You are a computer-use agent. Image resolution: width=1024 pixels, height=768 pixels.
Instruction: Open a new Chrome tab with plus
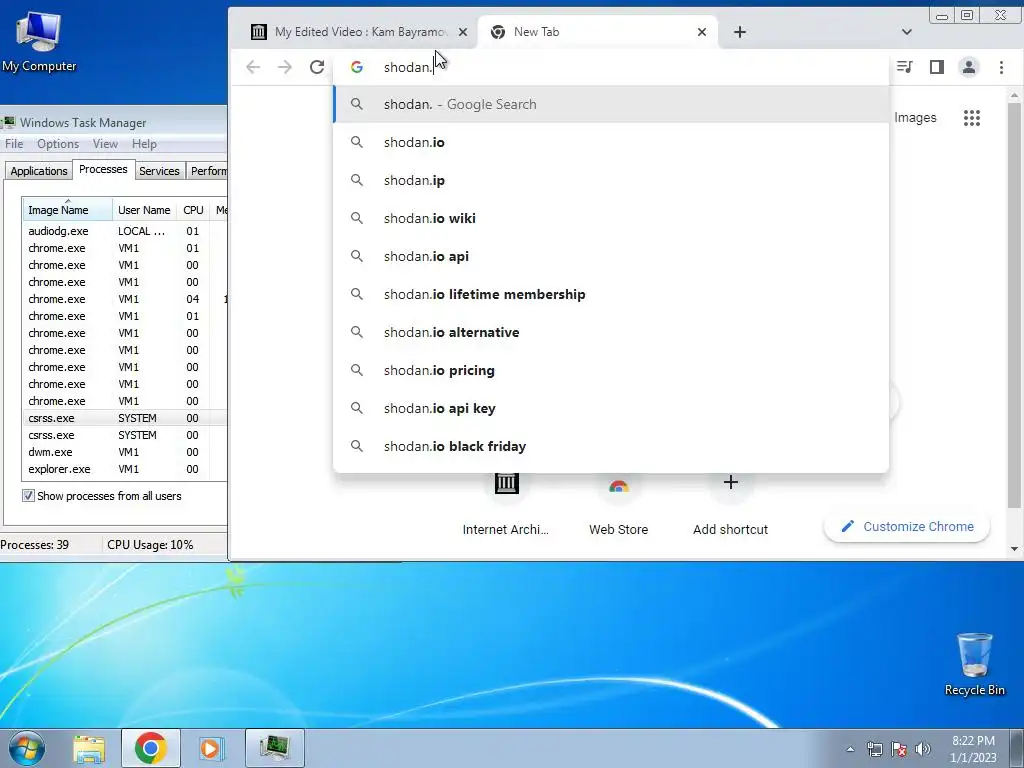(x=739, y=32)
